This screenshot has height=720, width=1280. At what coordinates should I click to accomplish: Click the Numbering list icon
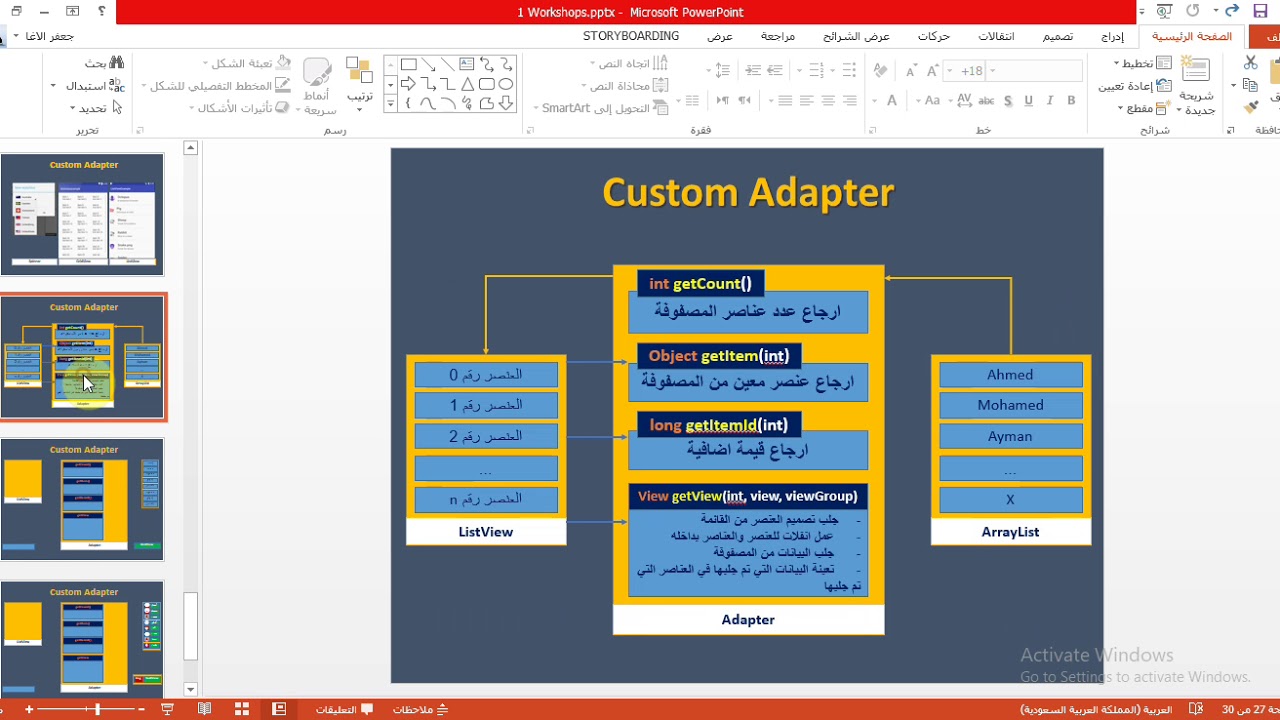pyautogui.click(x=818, y=71)
